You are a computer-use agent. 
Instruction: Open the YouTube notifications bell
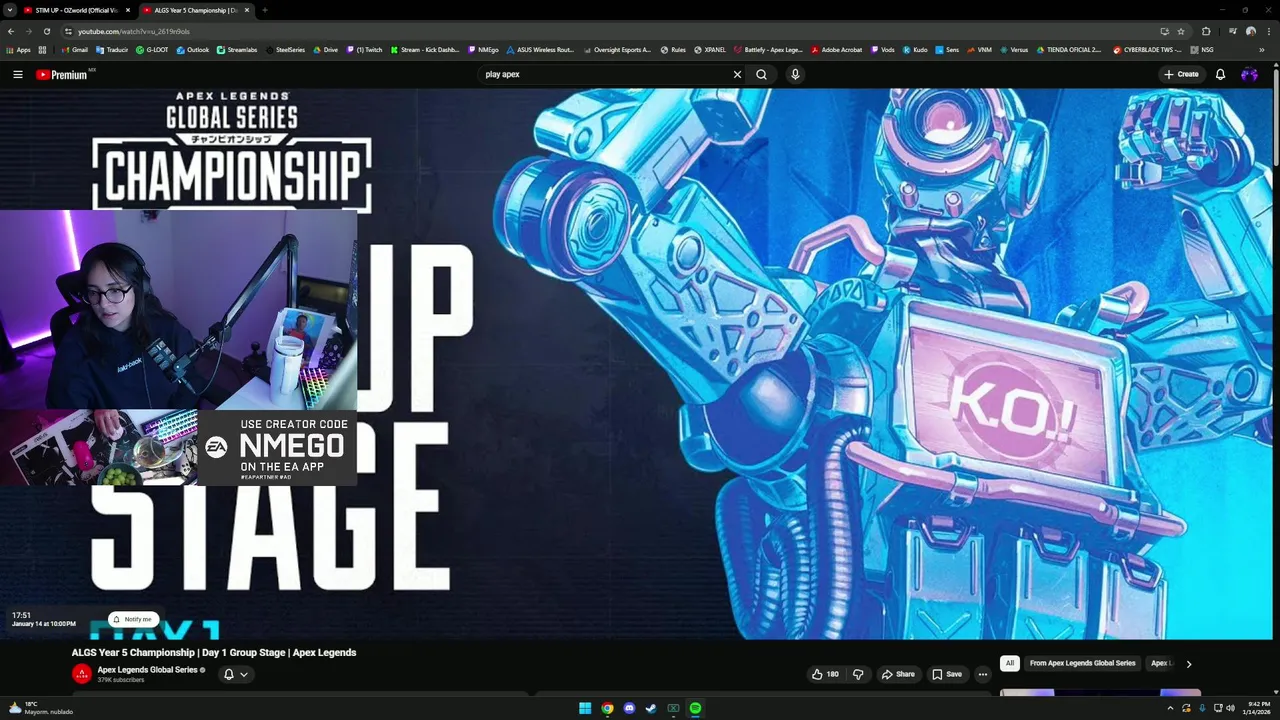coord(1220,74)
